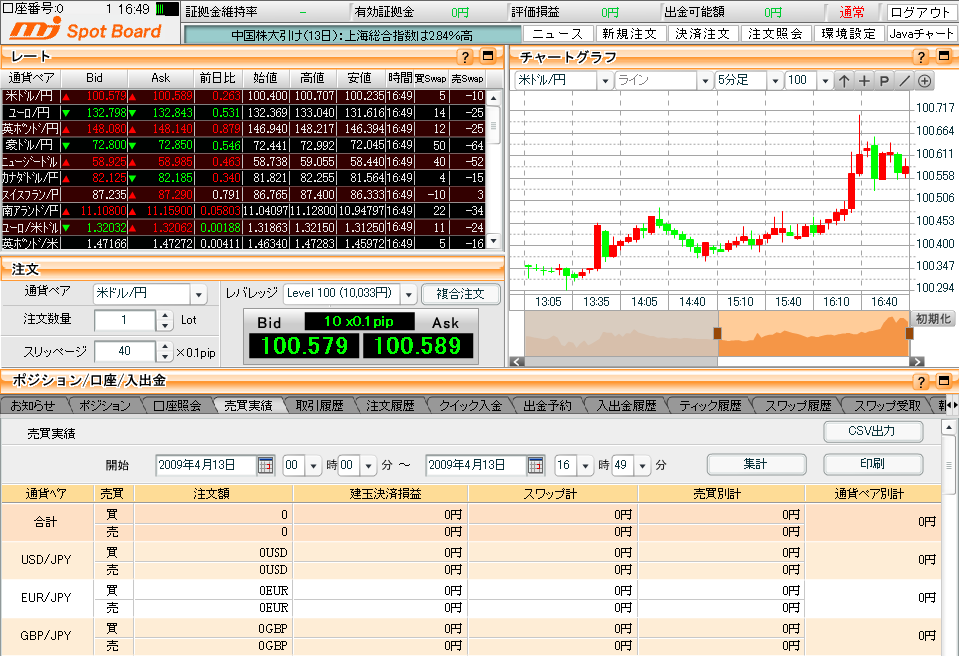Open the start date calendar picker
959x656 pixels.
click(x=265, y=465)
